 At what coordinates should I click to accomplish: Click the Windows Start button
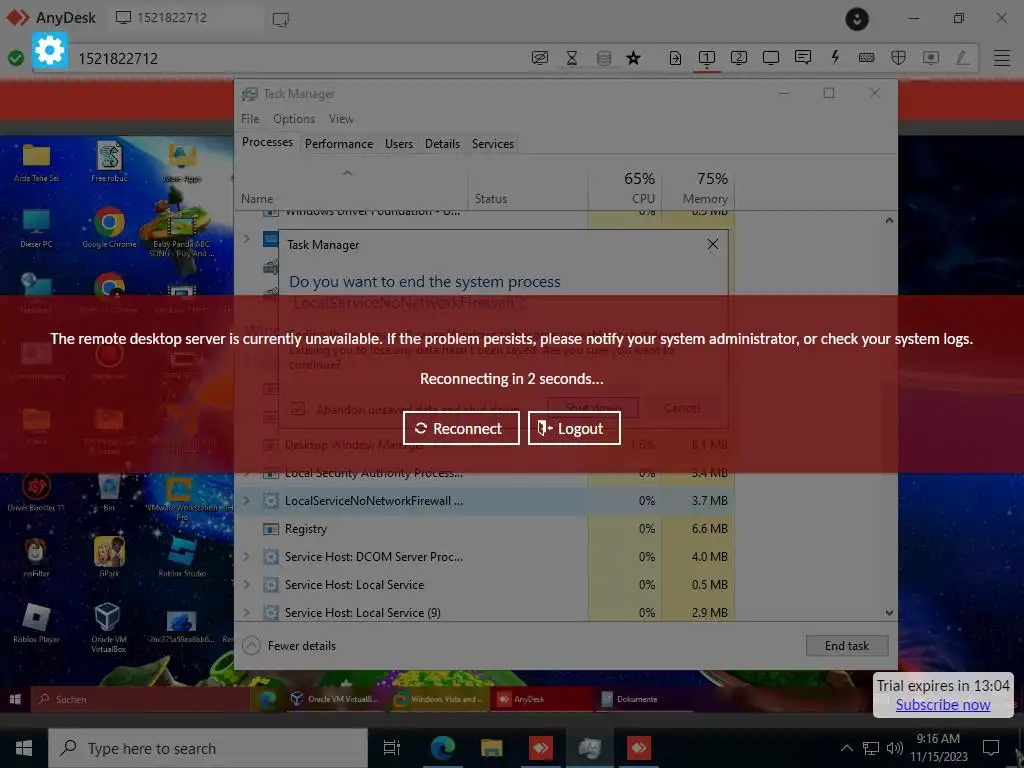pos(24,748)
